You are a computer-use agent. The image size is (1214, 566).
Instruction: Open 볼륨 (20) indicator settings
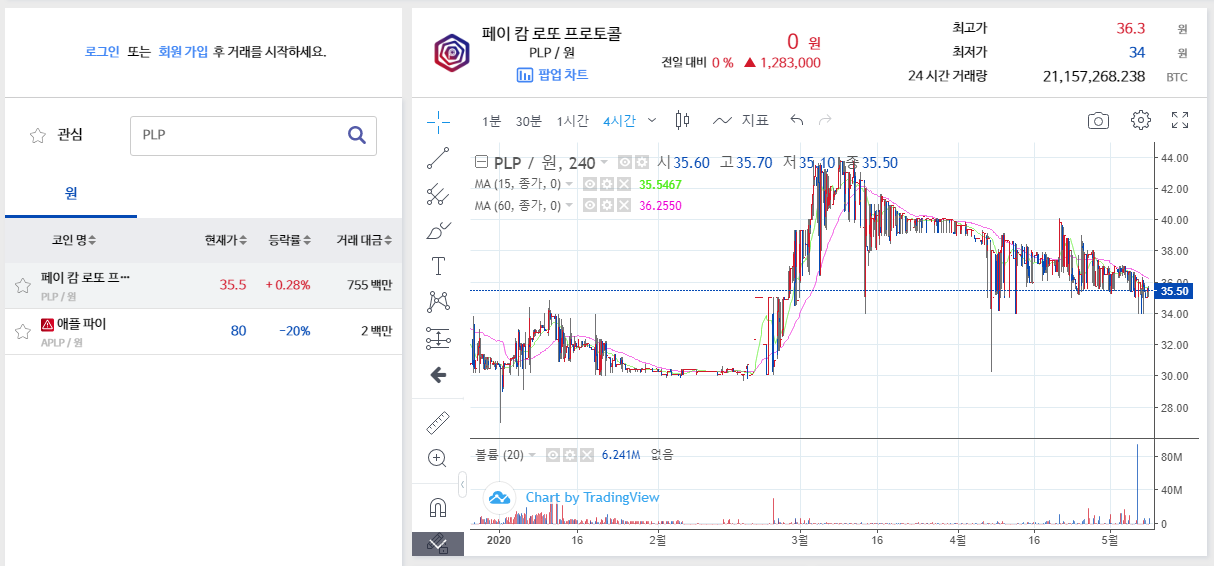coord(569,454)
